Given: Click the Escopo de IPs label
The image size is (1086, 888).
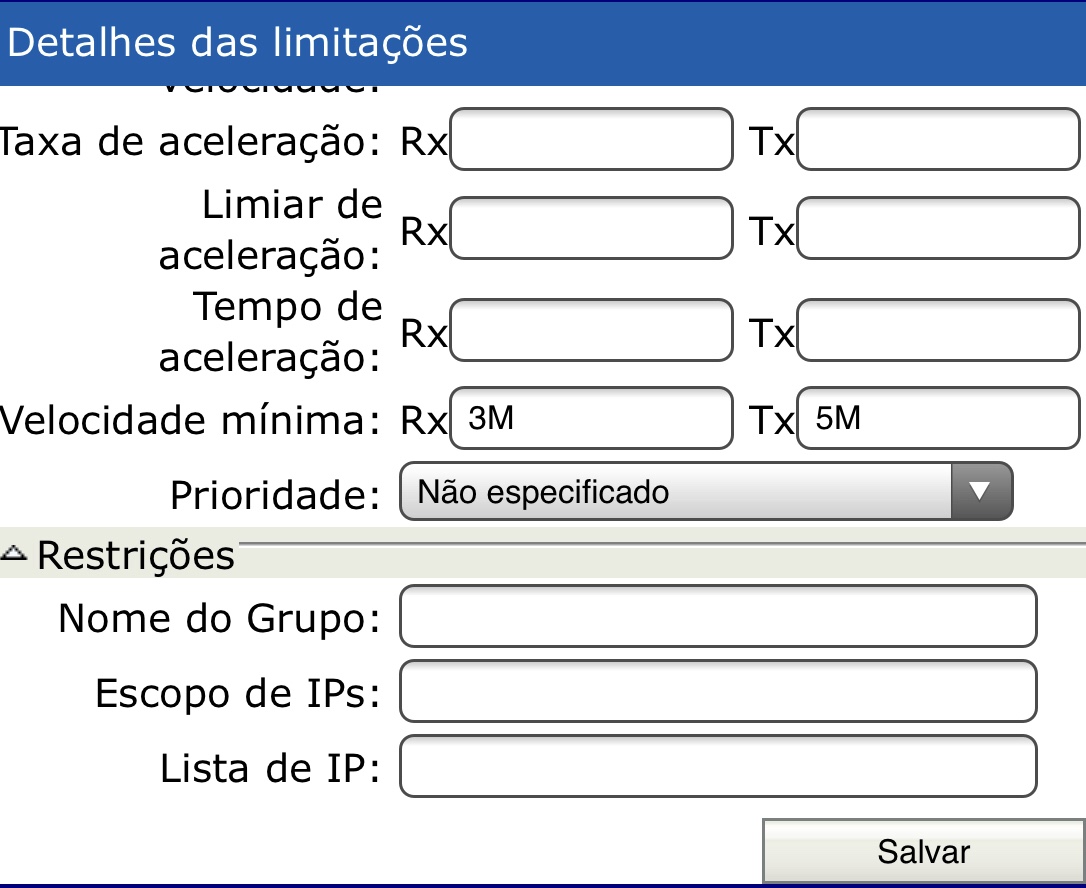Looking at the screenshot, I should (x=238, y=693).
